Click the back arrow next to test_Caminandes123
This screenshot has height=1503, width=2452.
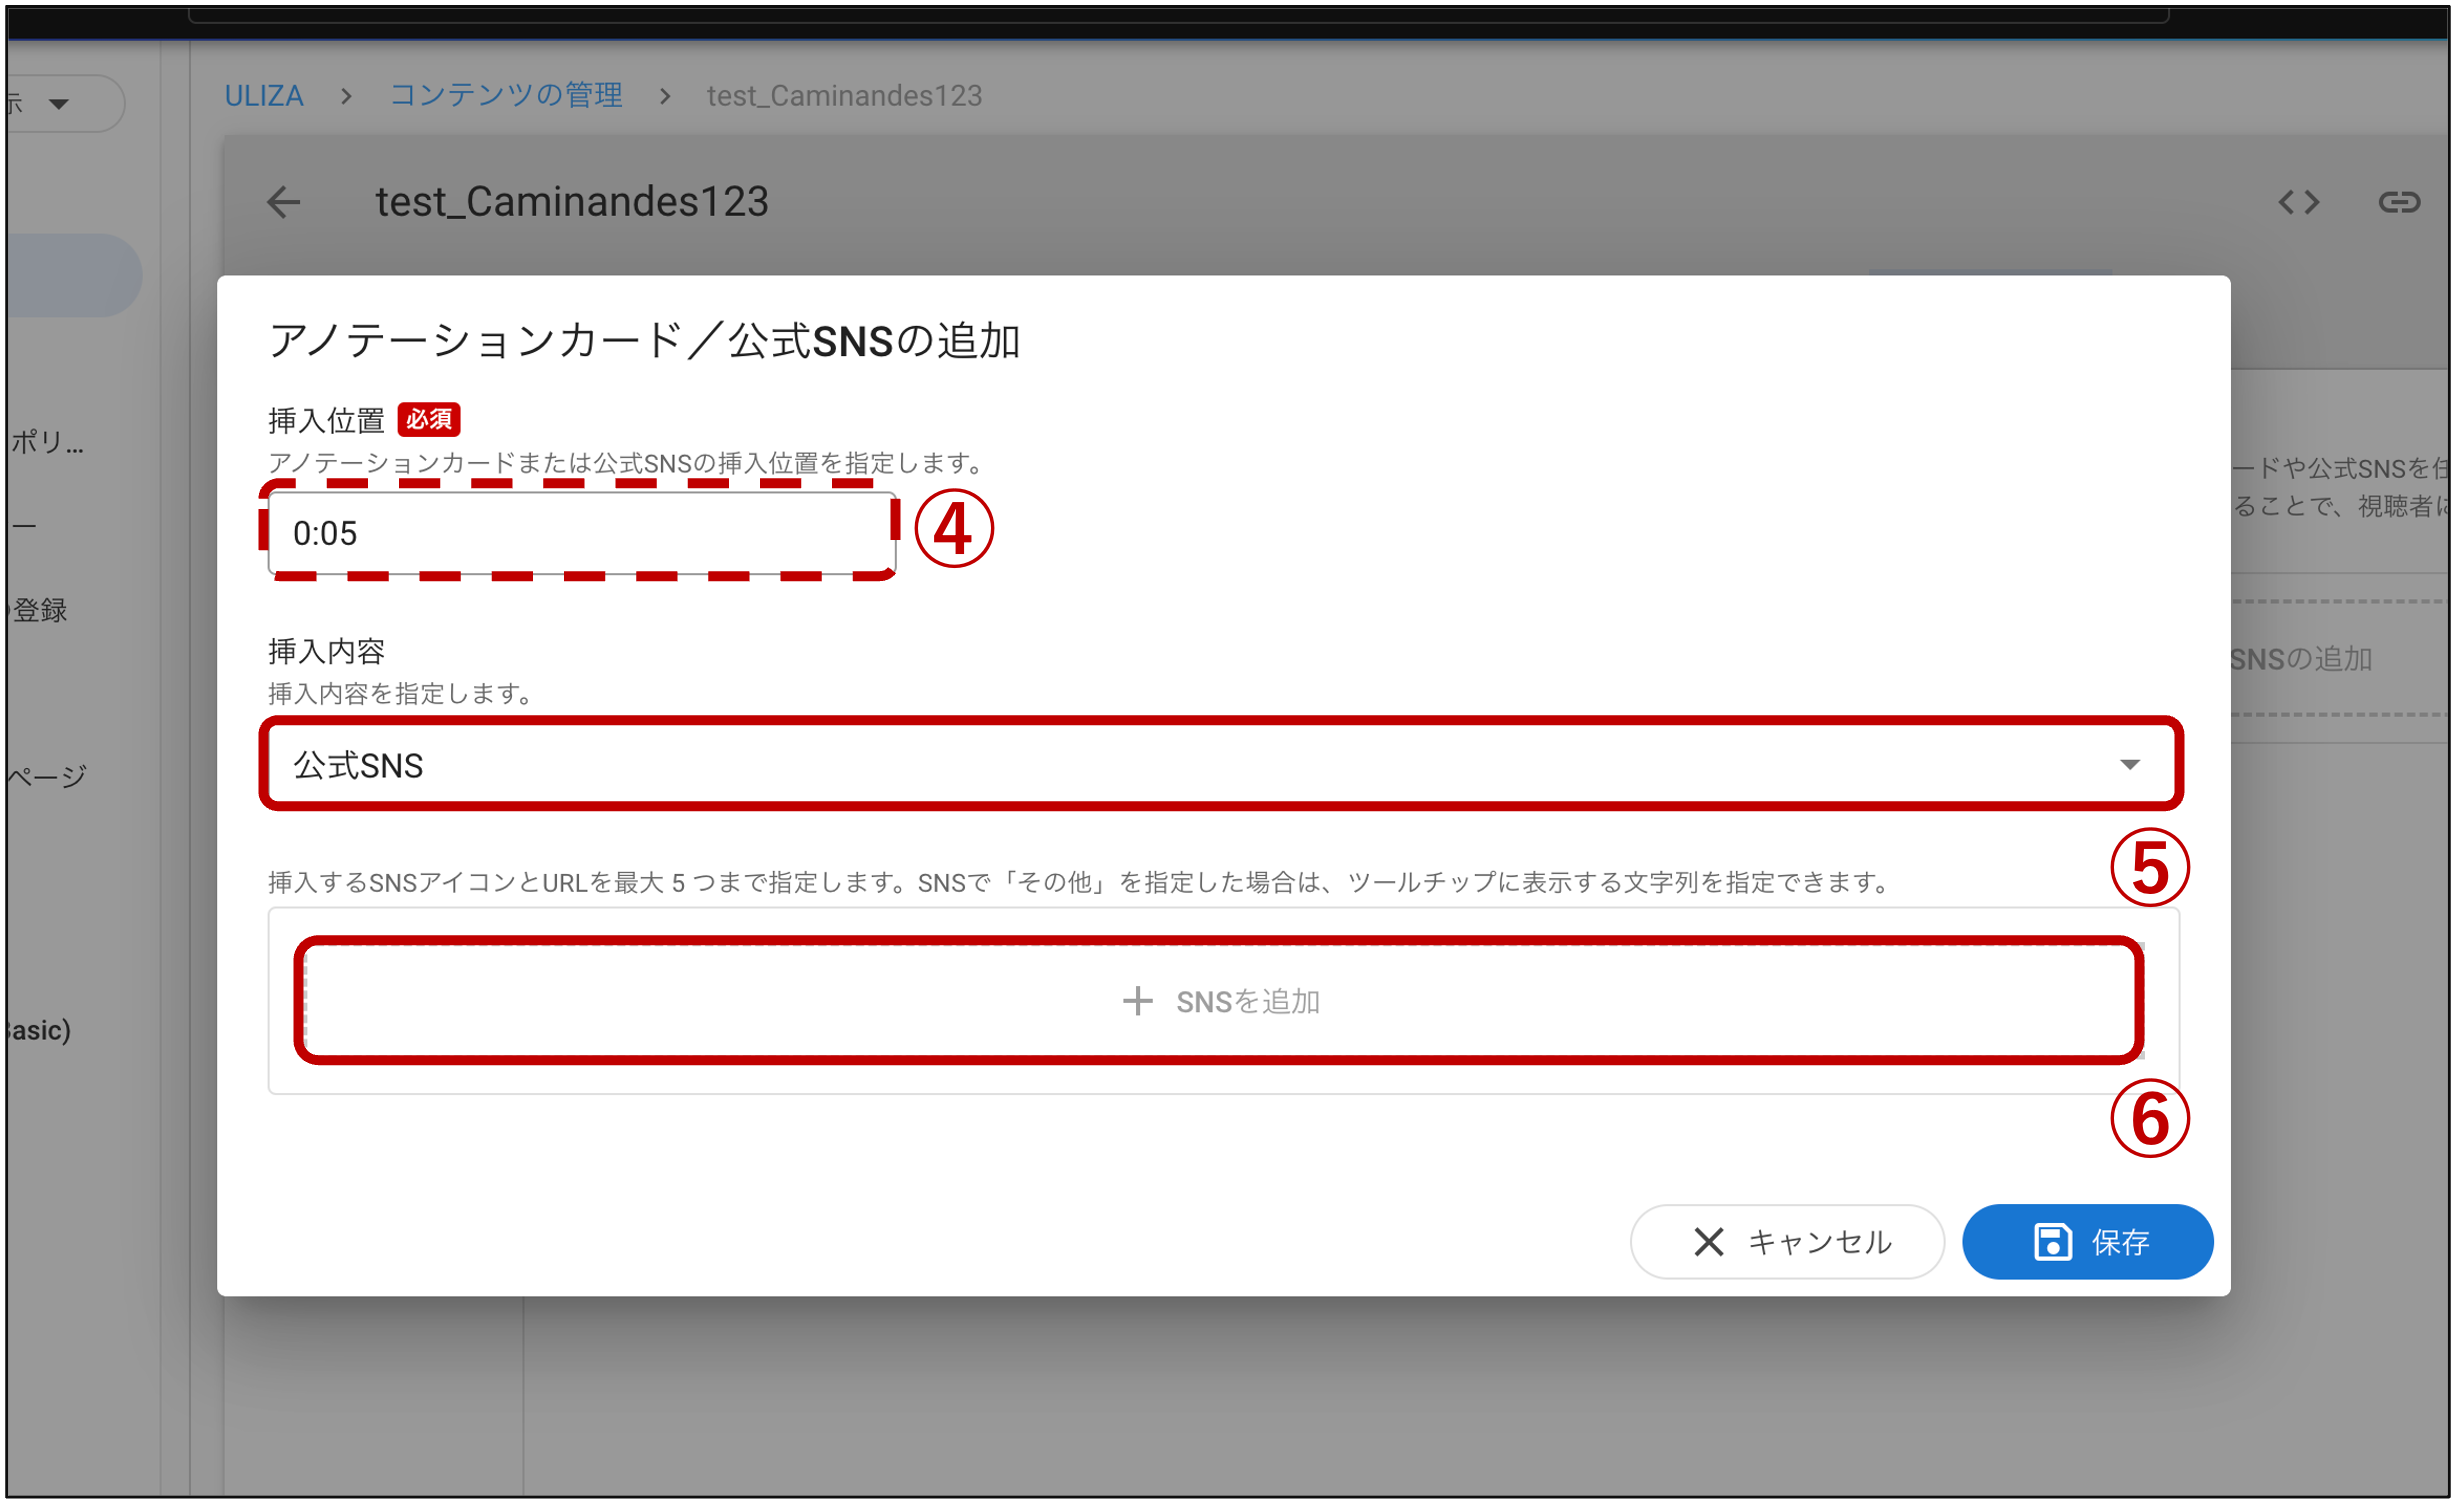tap(284, 202)
